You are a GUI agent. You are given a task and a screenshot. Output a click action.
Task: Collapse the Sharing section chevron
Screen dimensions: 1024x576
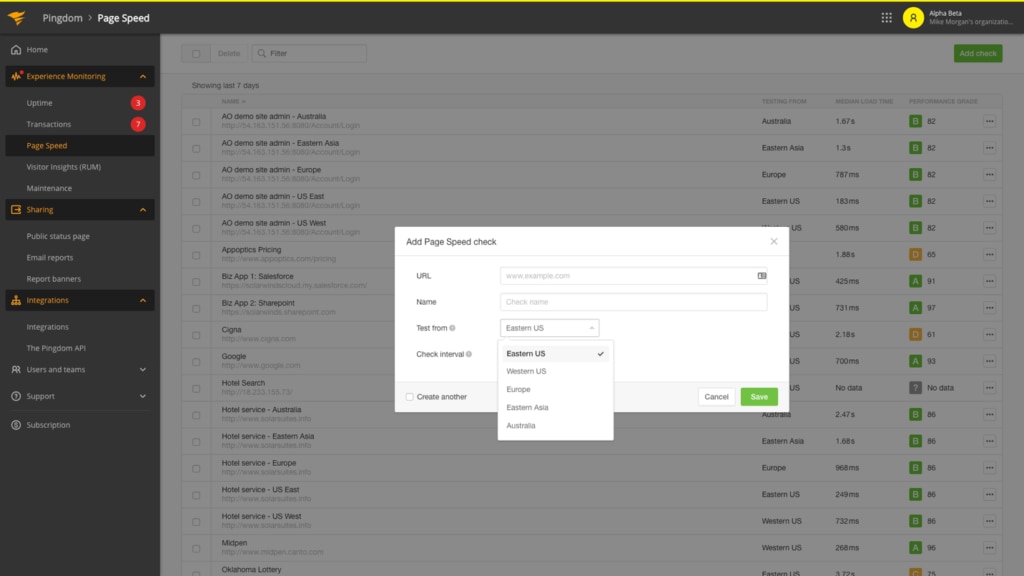142,210
